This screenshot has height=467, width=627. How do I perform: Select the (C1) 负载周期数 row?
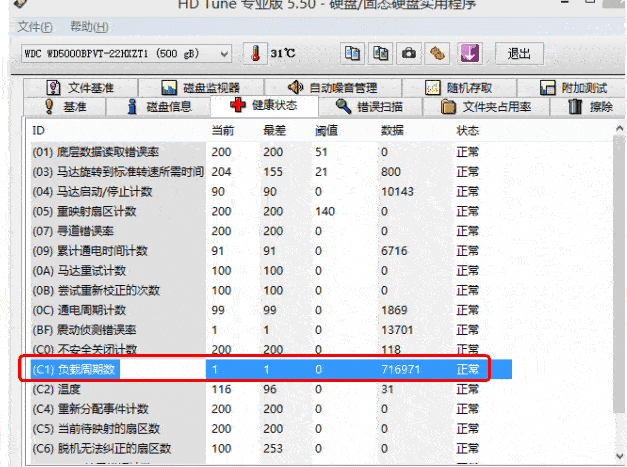click(271, 369)
